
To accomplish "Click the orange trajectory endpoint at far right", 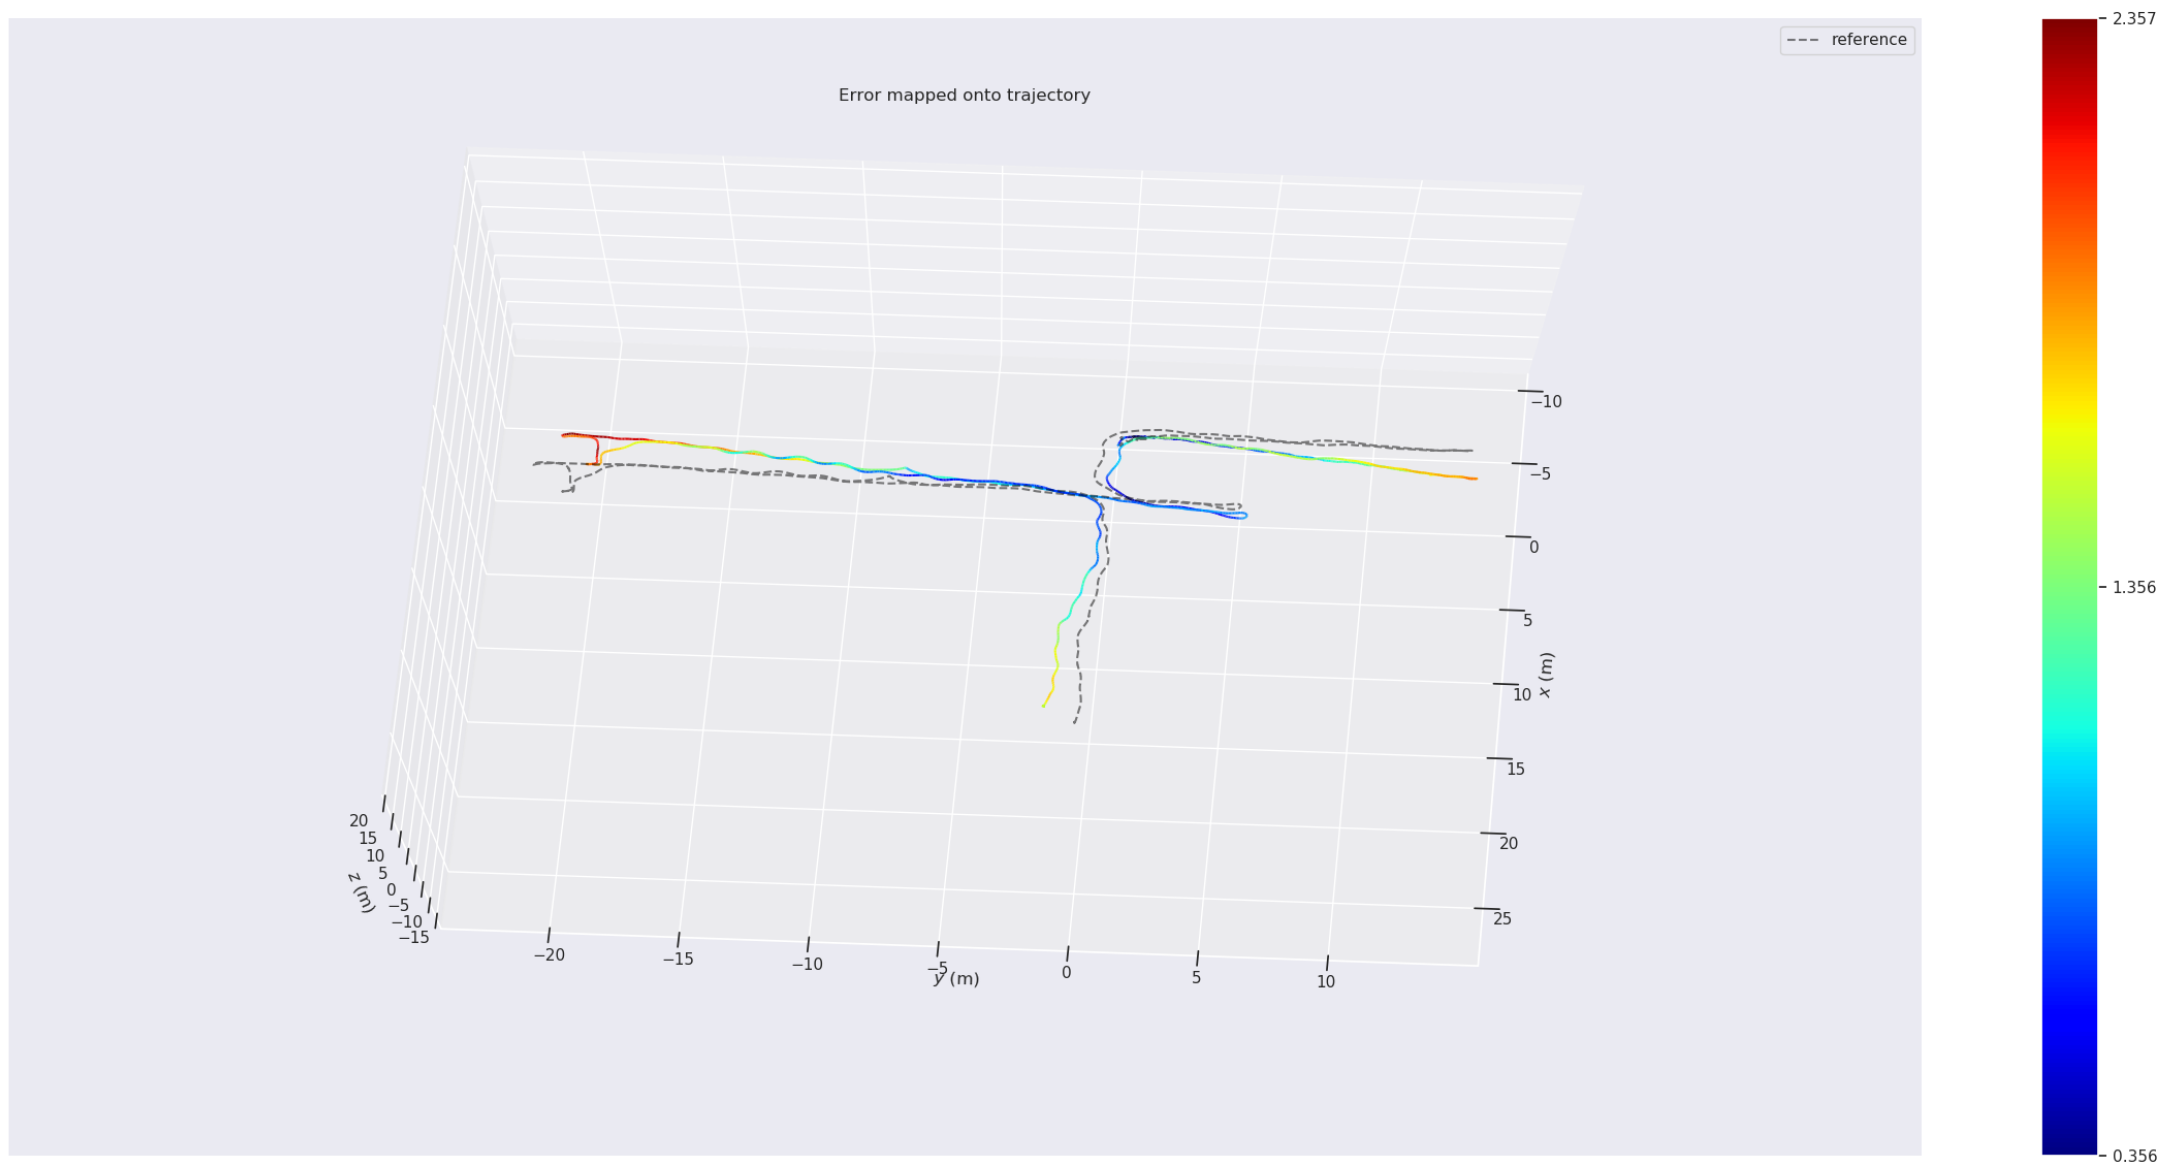I will click(1473, 479).
